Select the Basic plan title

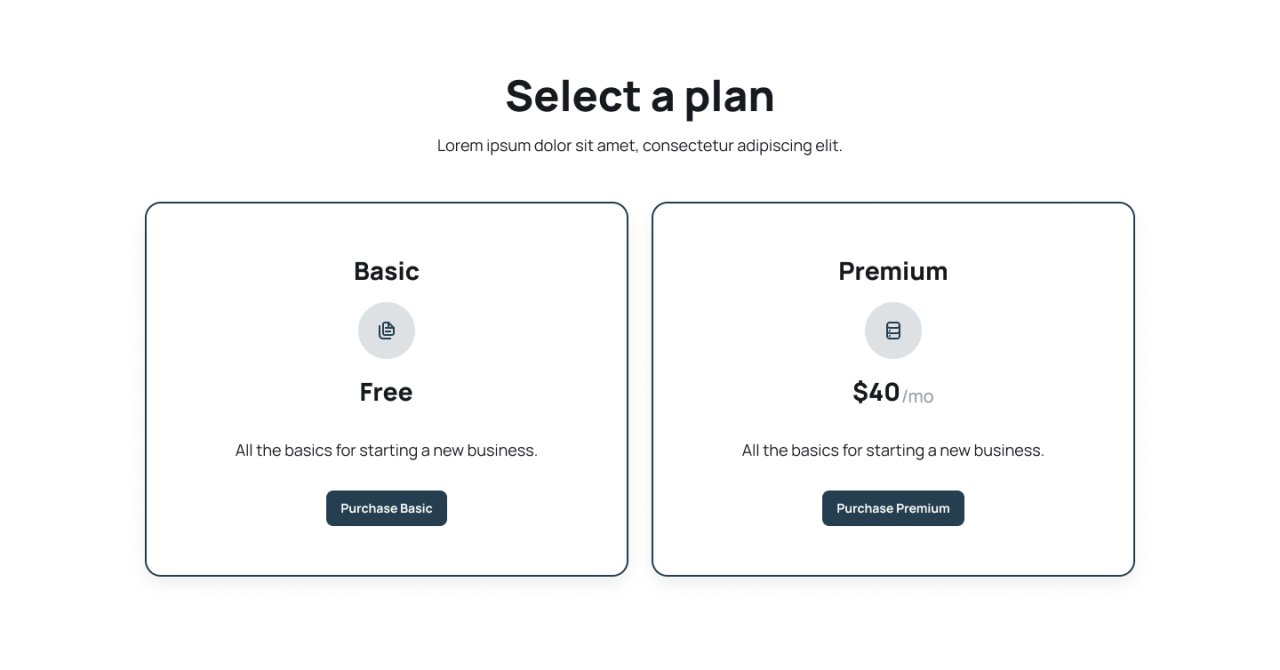tap(386, 271)
